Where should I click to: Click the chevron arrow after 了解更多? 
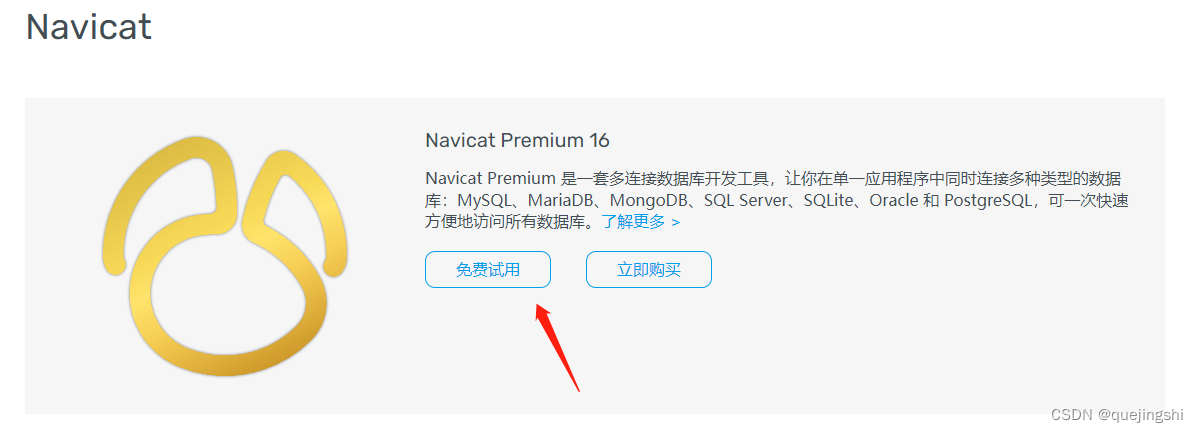click(x=675, y=223)
